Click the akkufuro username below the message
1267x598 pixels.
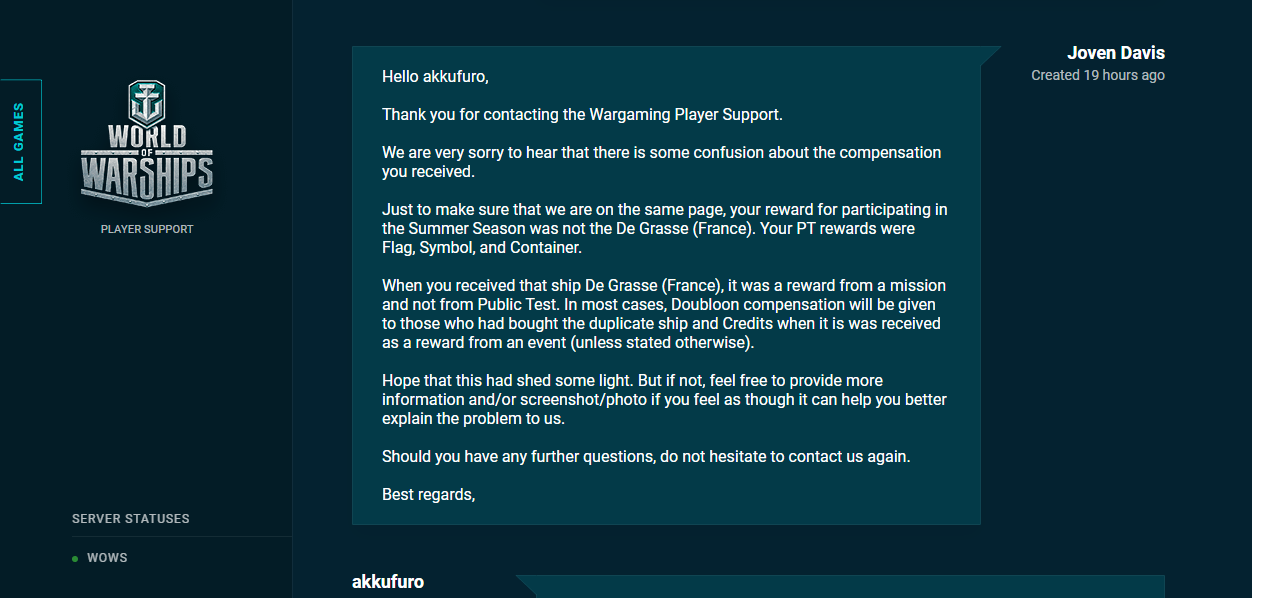(x=388, y=582)
